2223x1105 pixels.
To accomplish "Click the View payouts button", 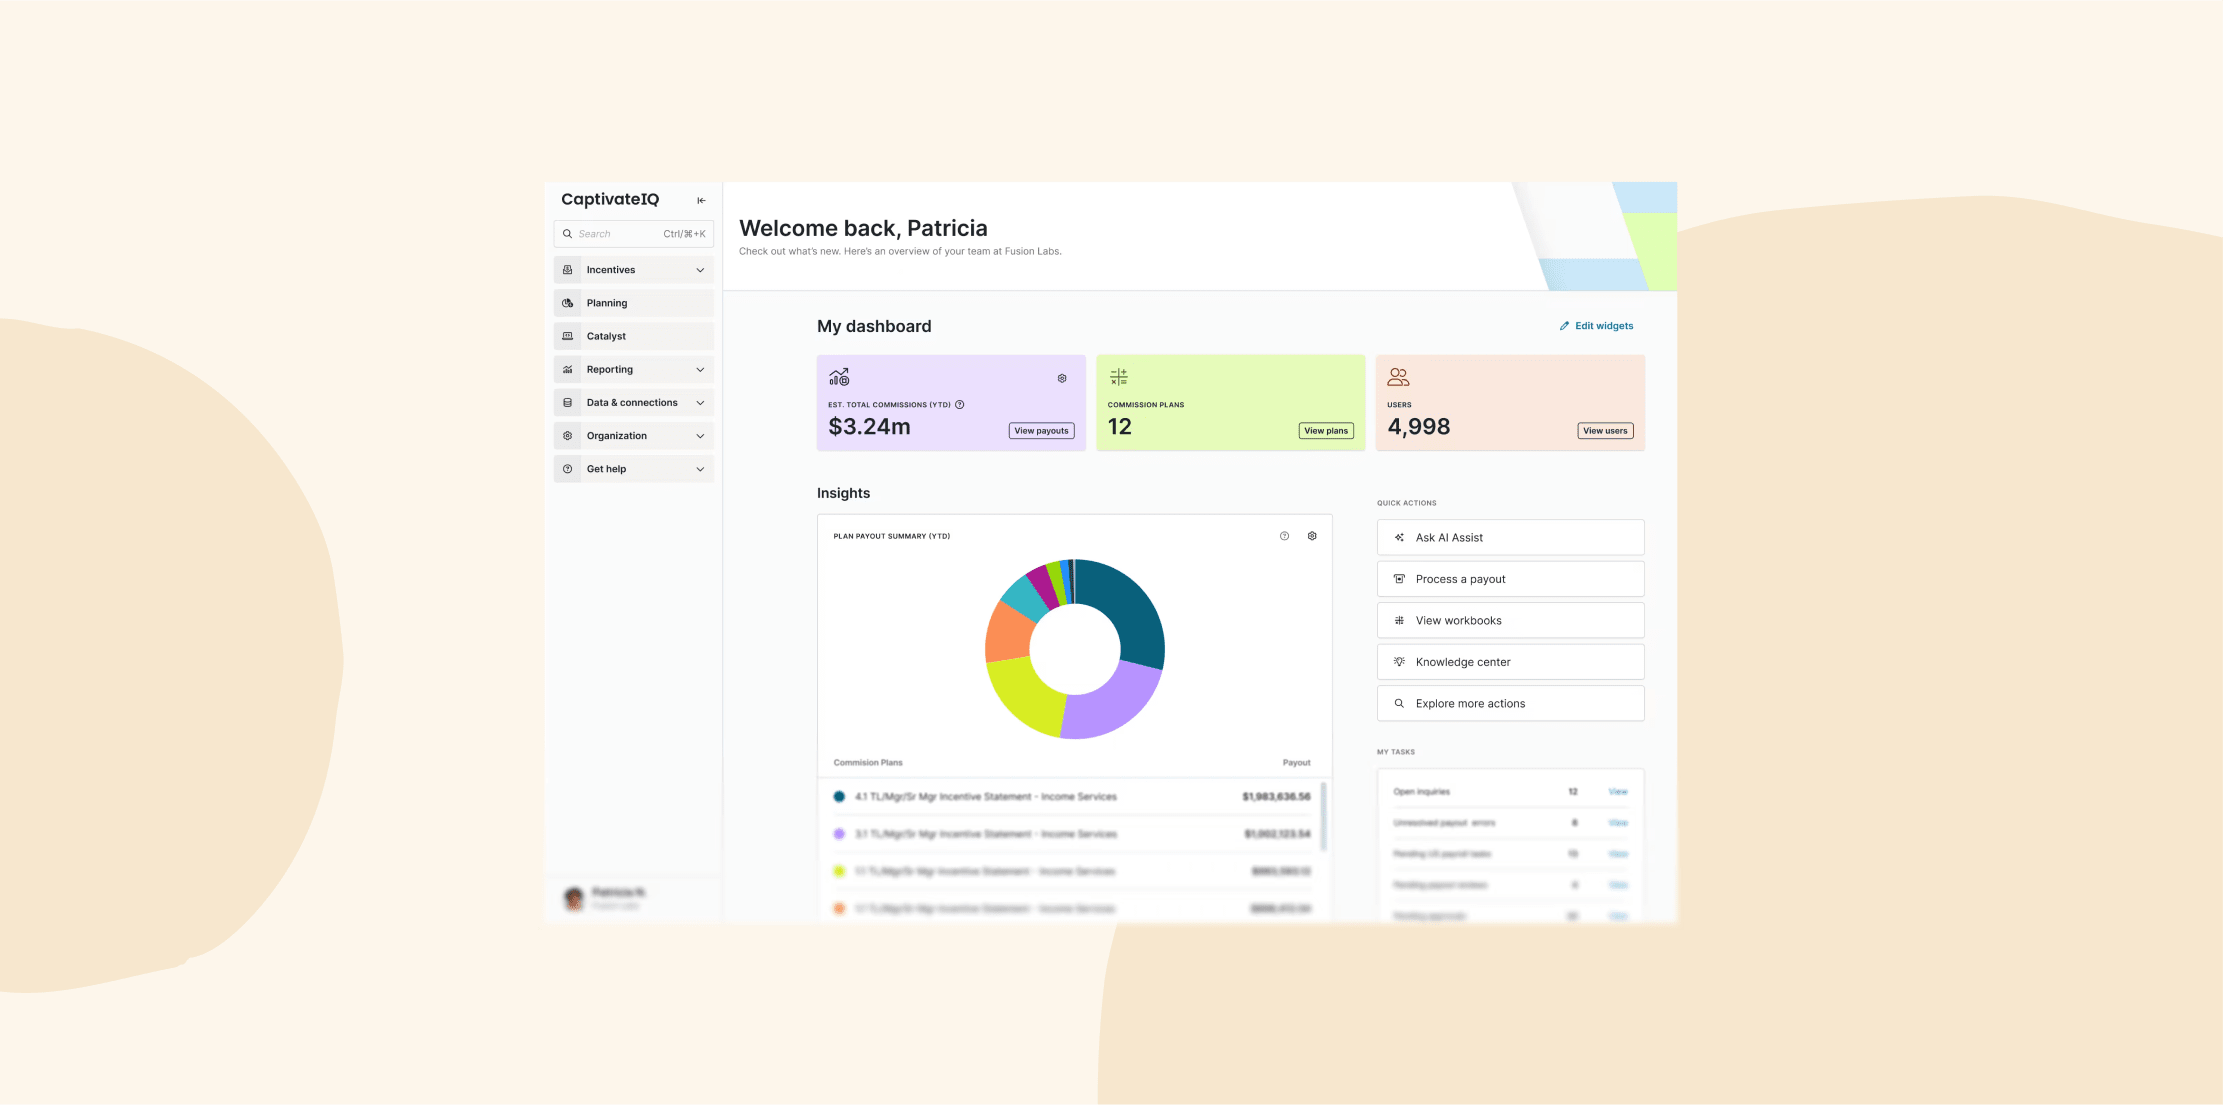I will (x=1041, y=431).
